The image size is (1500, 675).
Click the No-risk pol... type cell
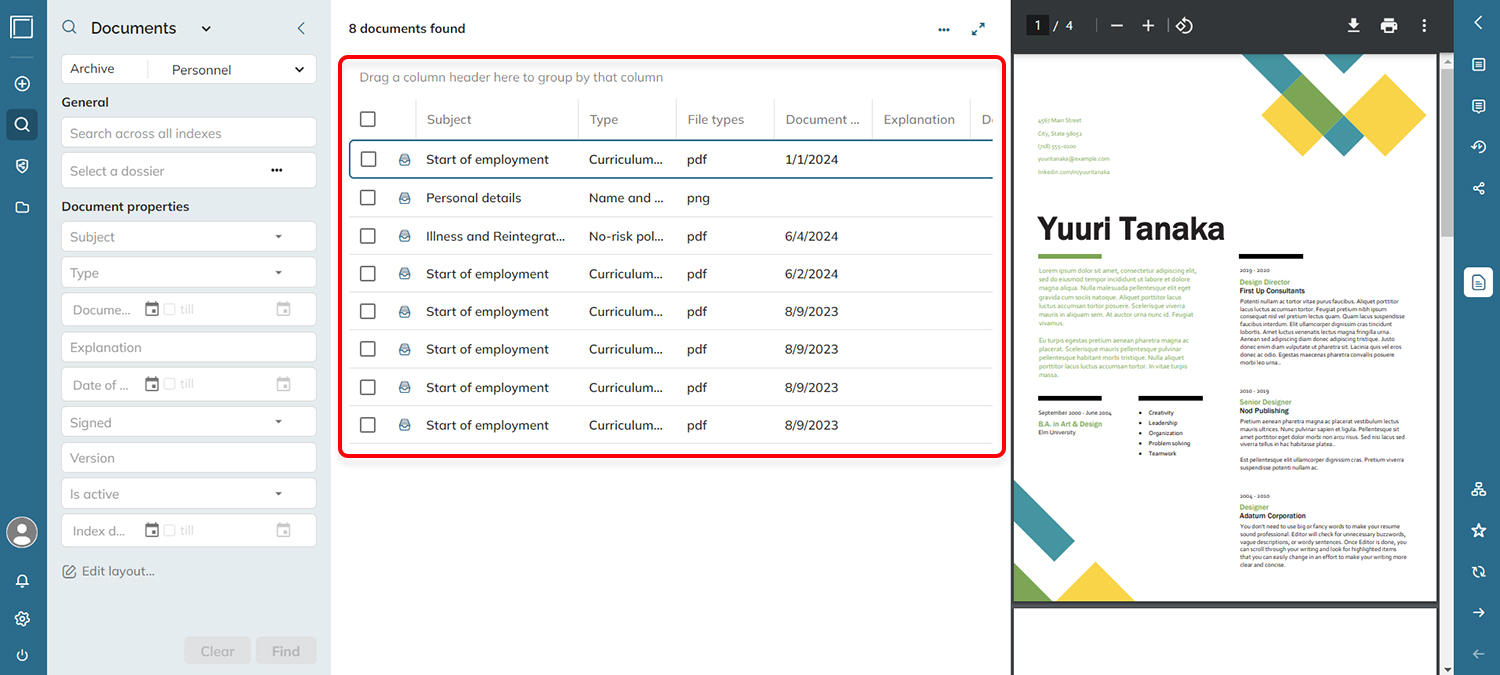tap(627, 236)
